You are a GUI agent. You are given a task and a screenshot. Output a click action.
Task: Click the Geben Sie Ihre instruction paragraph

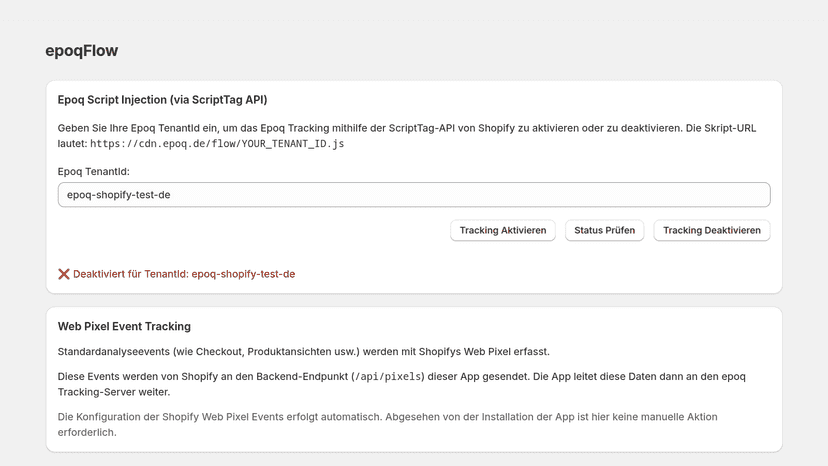[x=407, y=136]
